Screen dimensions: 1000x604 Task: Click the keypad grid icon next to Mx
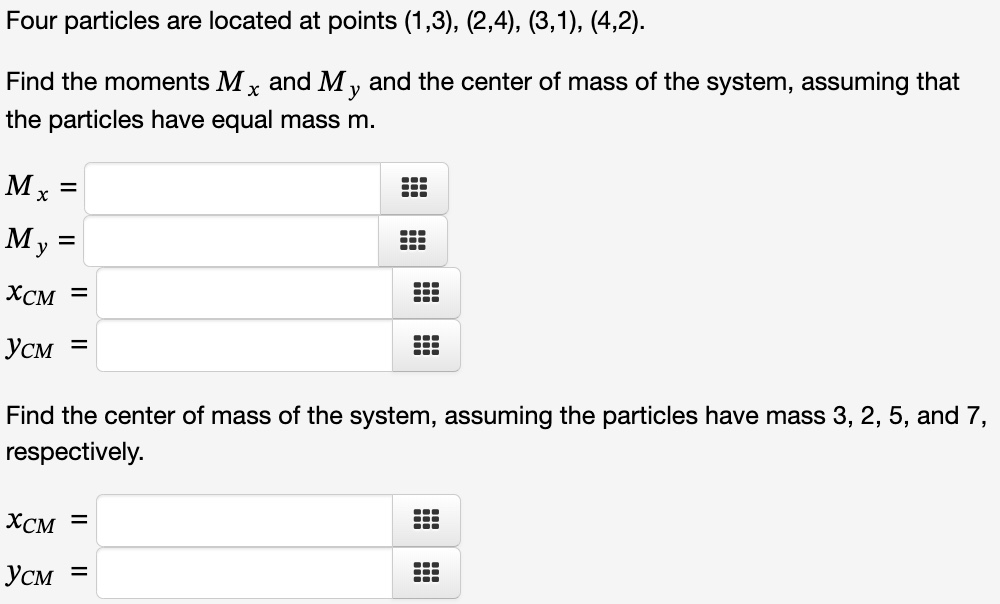coord(414,188)
